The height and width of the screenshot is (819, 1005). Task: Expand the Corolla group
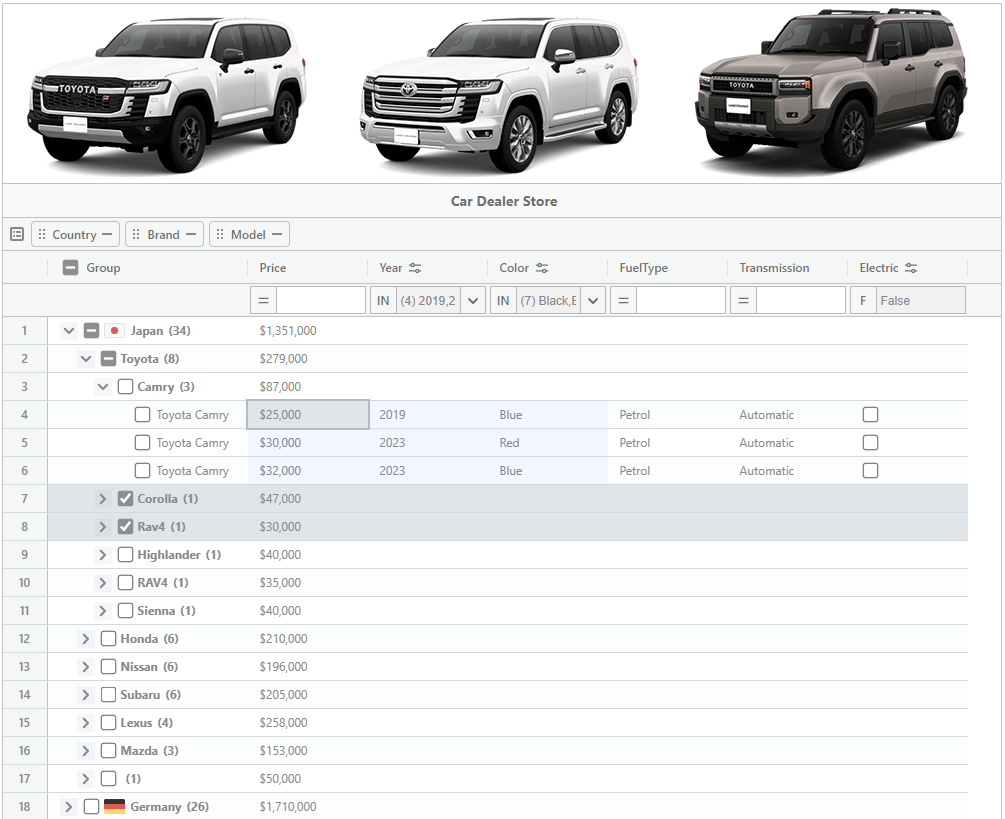103,499
